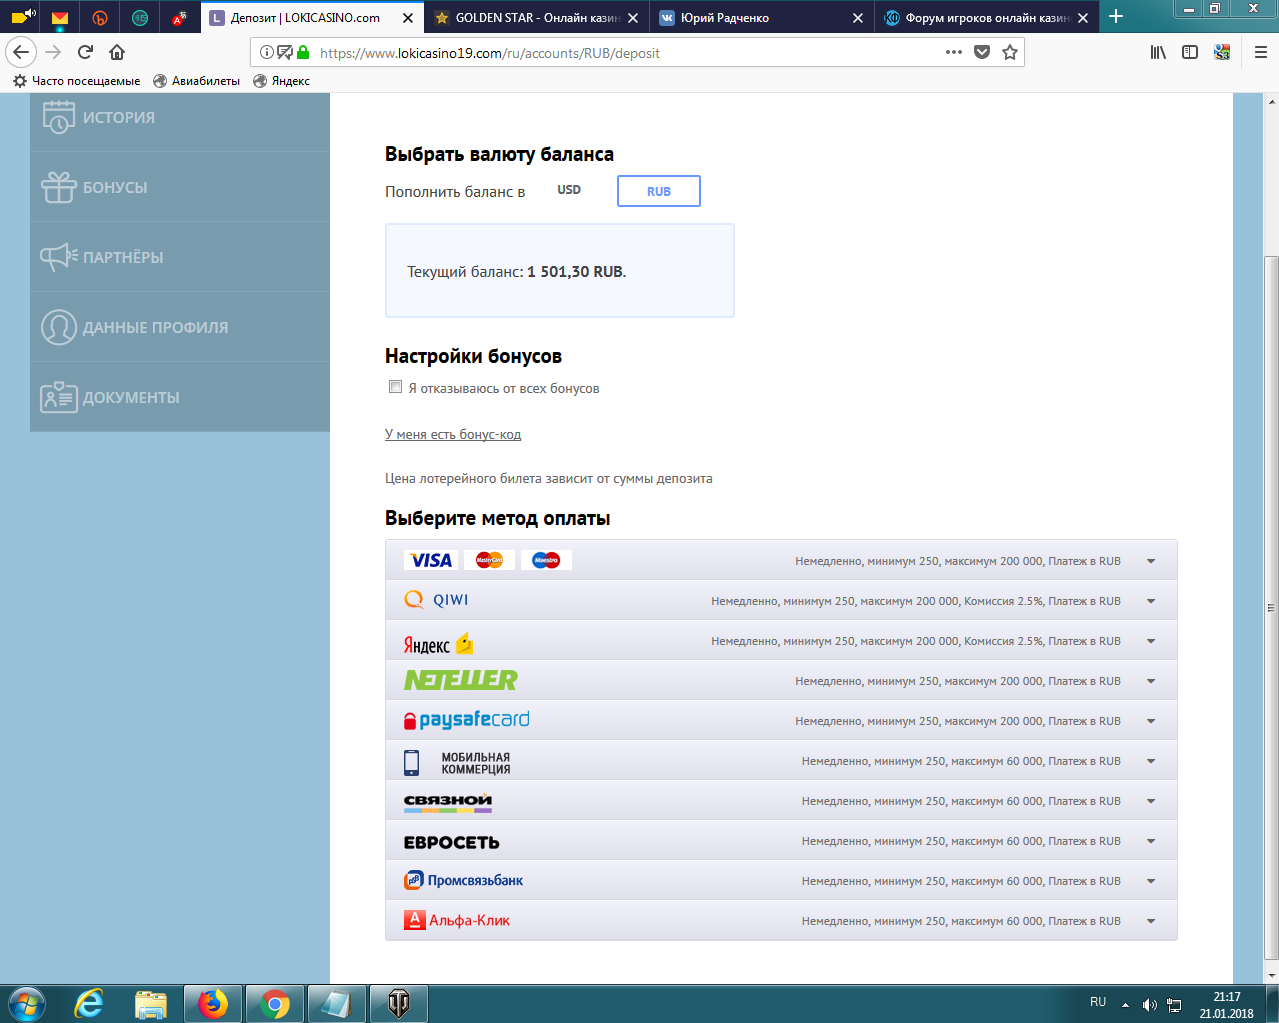Screen dimensions: 1279x1023
Task: Choose the Альфа-Клик logo
Action: (x=456, y=920)
